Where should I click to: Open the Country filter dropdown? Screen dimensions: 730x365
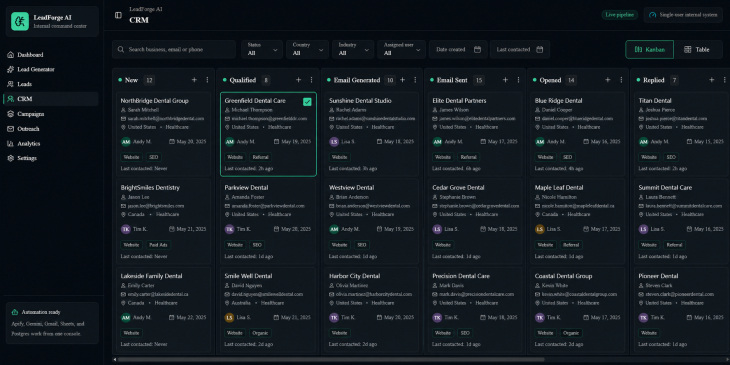(x=307, y=49)
